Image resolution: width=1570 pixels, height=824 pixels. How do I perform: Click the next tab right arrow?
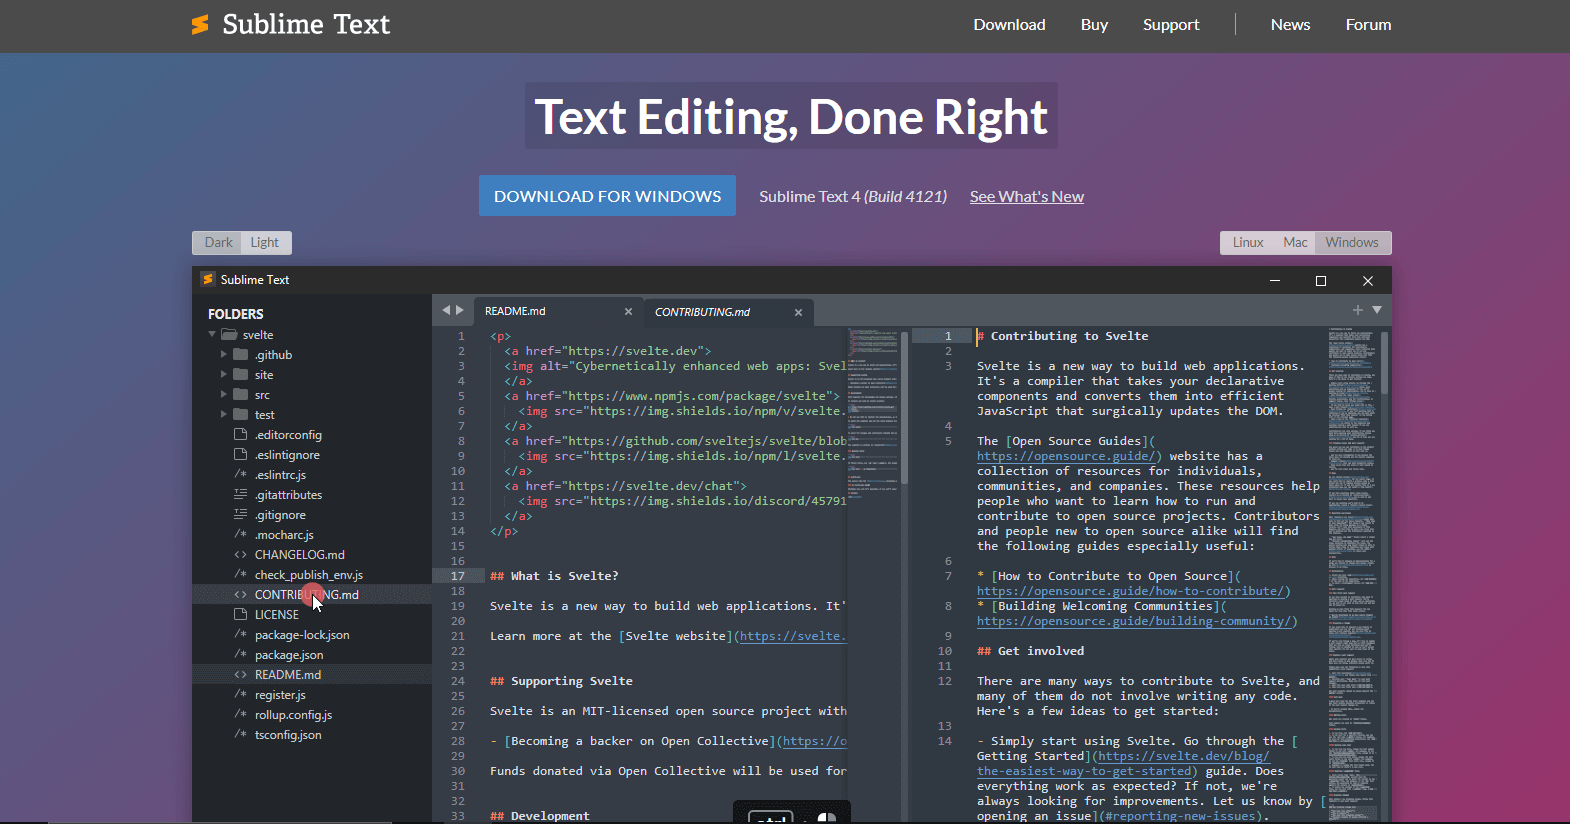point(460,310)
